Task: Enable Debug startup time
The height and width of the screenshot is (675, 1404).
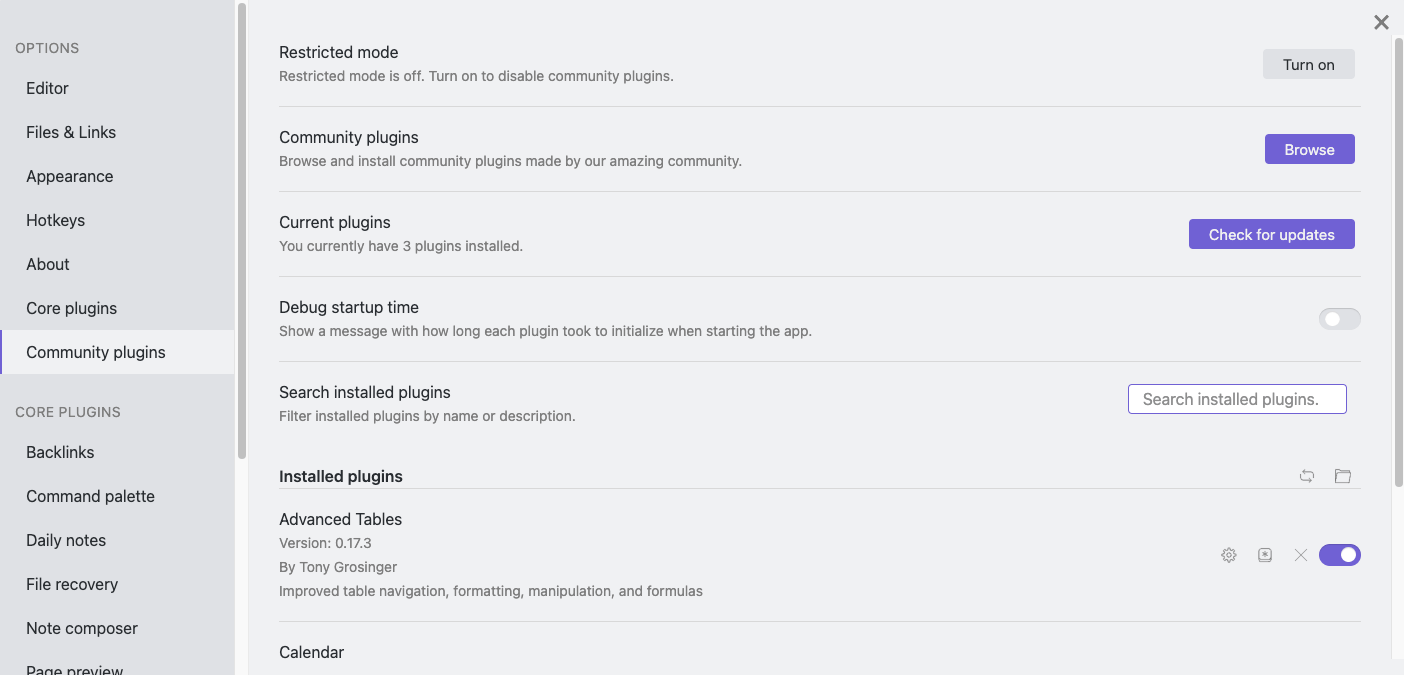Action: 1340,318
